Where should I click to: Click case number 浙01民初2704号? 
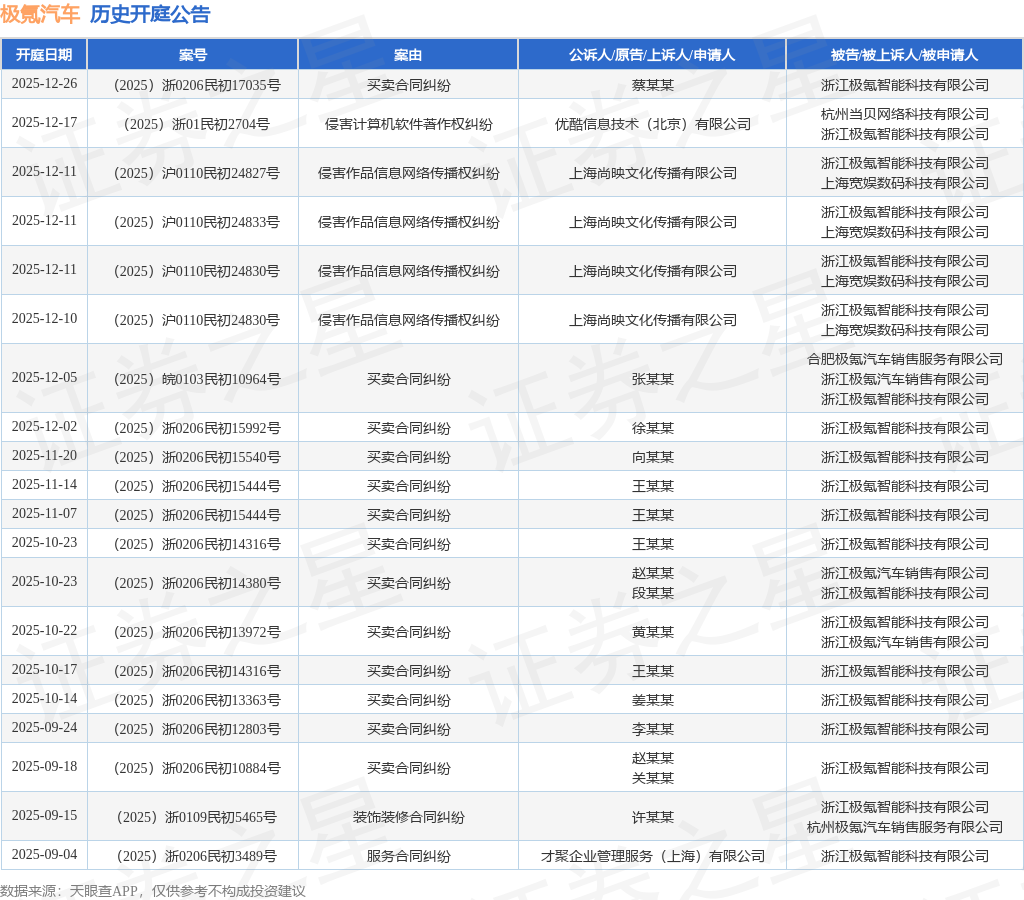click(197, 124)
